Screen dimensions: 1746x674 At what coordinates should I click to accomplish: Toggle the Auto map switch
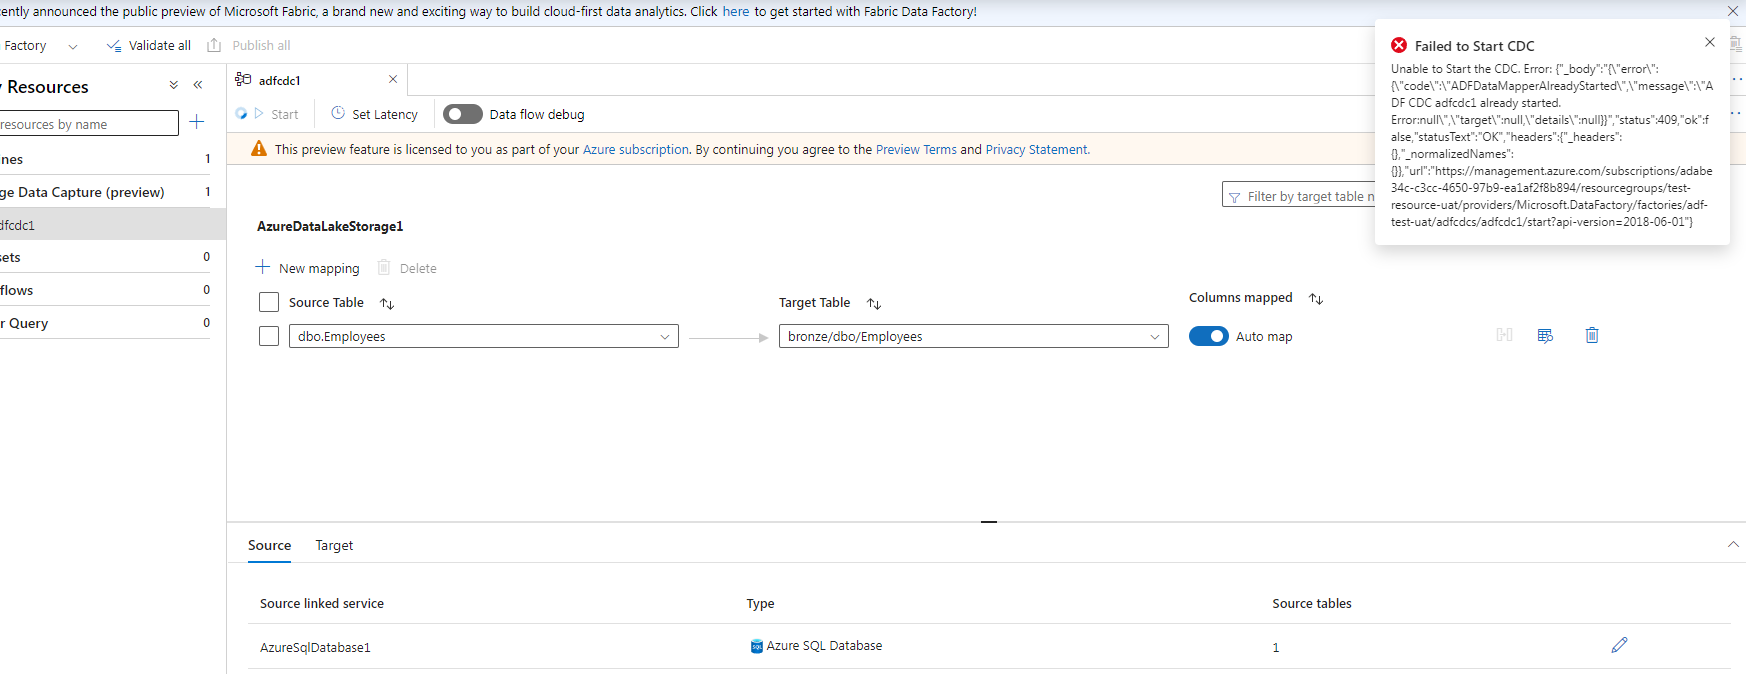(x=1209, y=336)
